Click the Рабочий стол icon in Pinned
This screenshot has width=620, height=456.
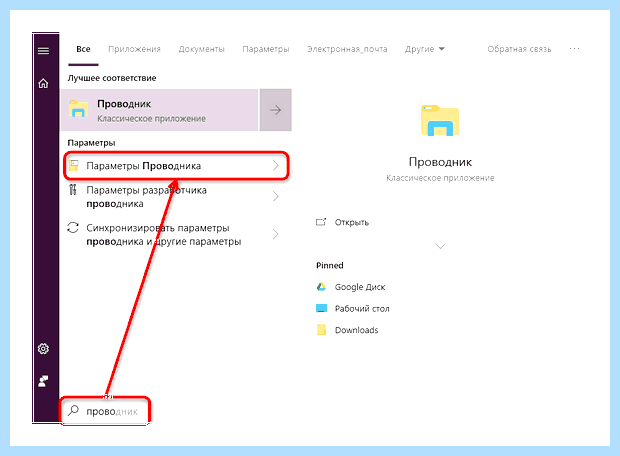click(321, 308)
